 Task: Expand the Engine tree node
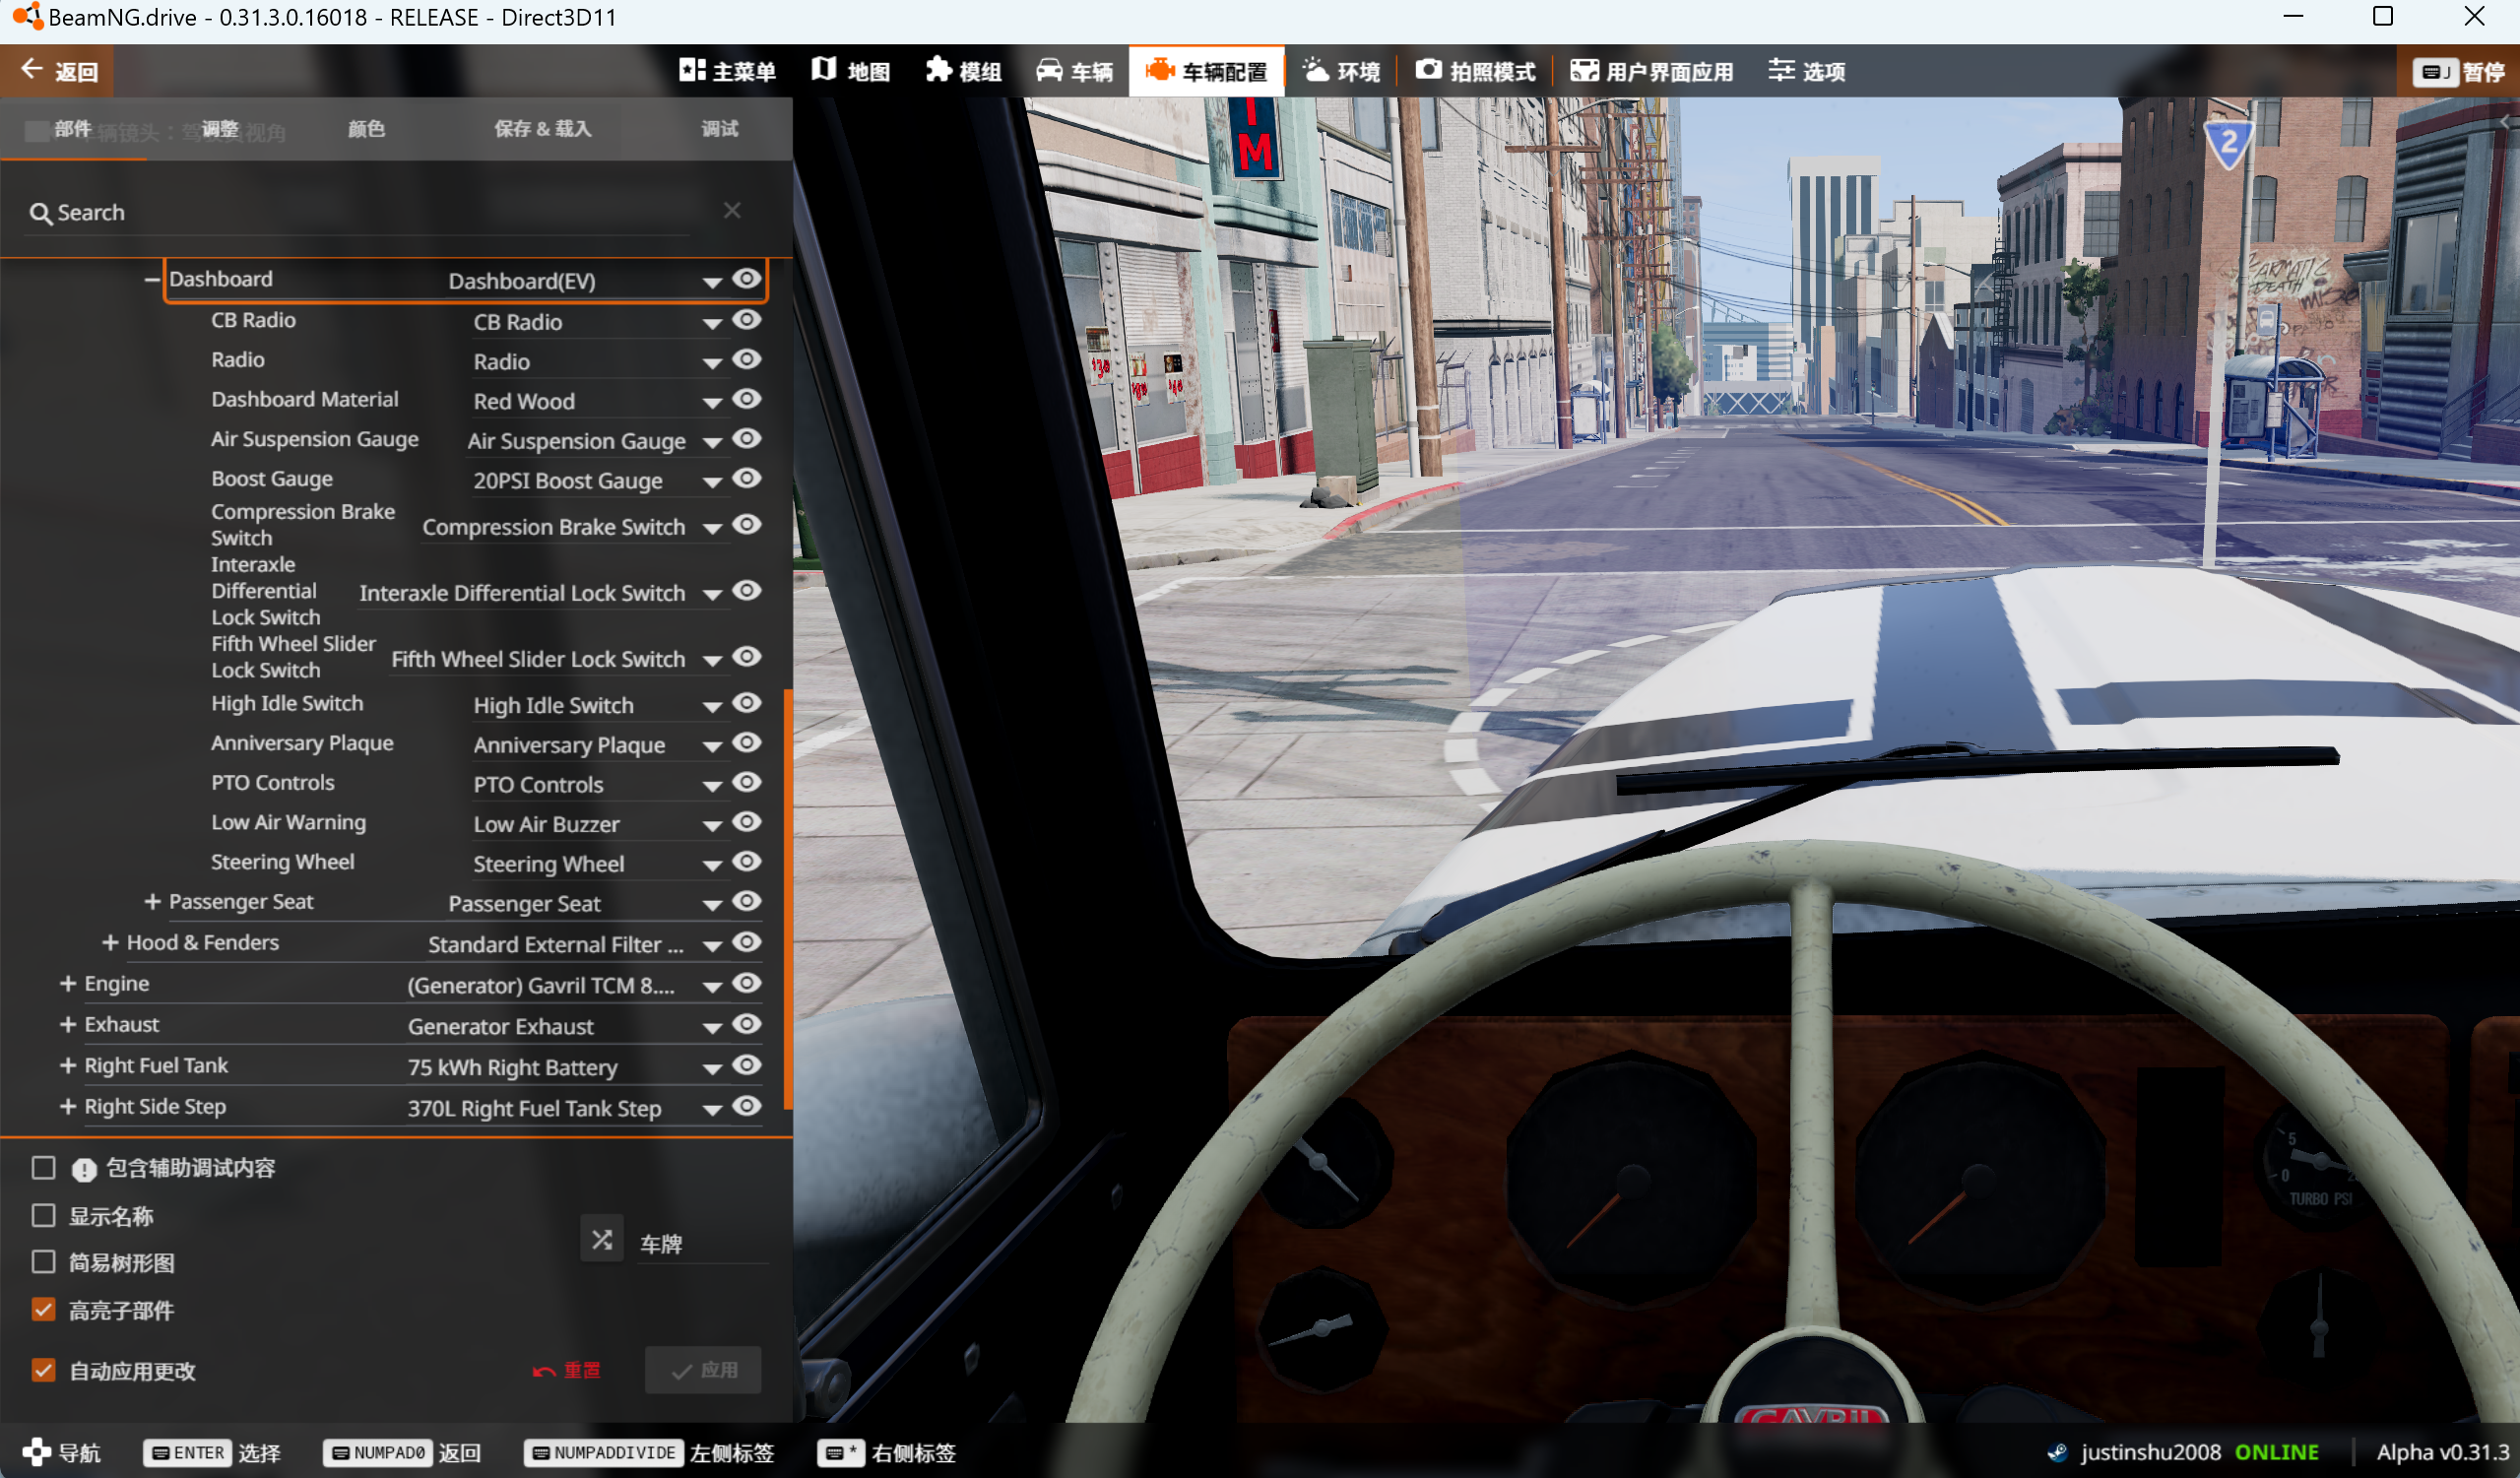pyautogui.click(x=68, y=984)
